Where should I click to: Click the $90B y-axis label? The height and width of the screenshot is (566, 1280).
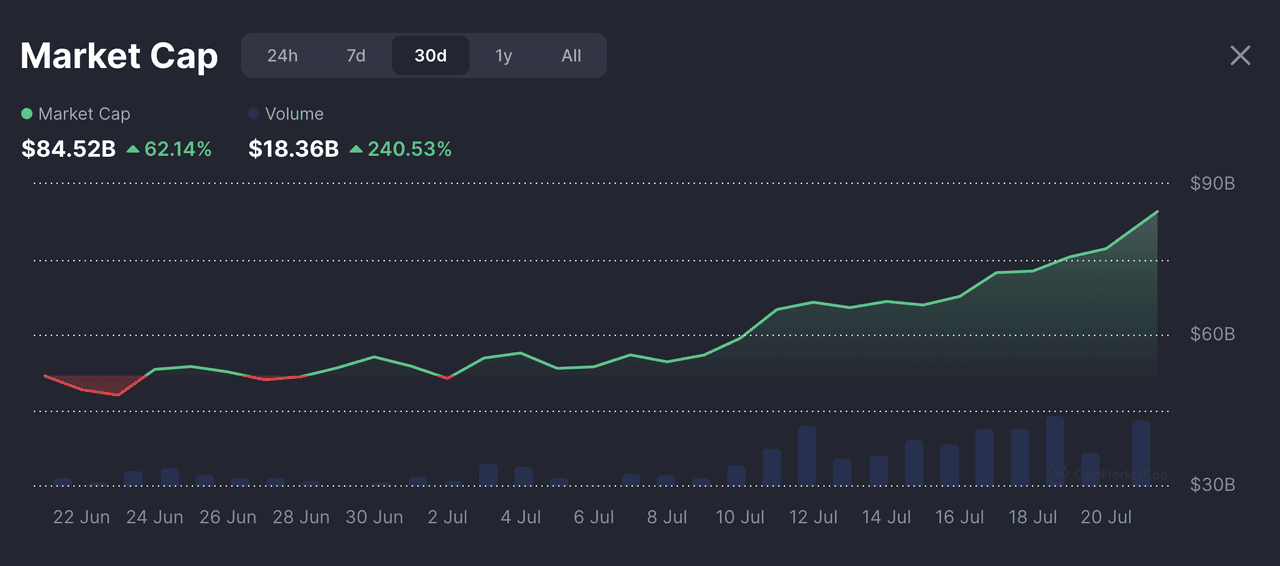pos(1212,184)
